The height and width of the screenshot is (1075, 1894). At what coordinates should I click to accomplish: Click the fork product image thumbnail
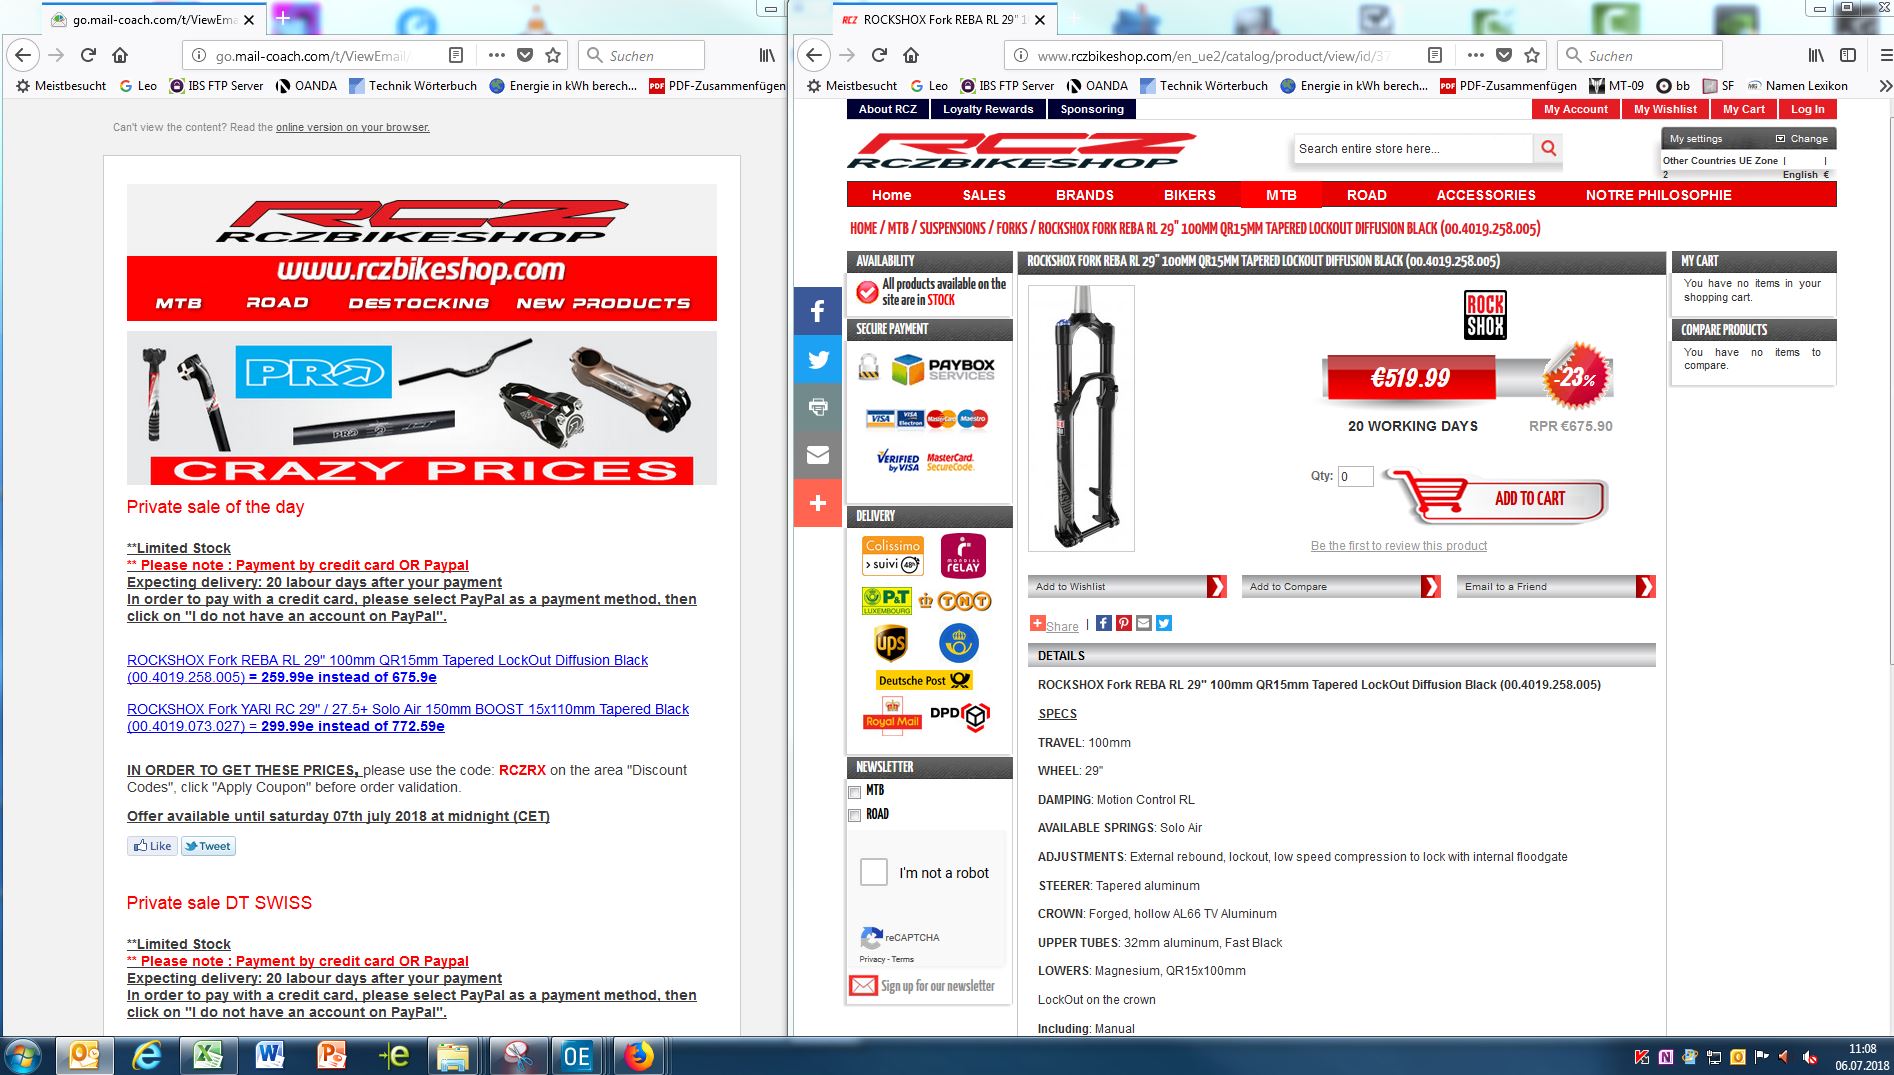click(1081, 418)
